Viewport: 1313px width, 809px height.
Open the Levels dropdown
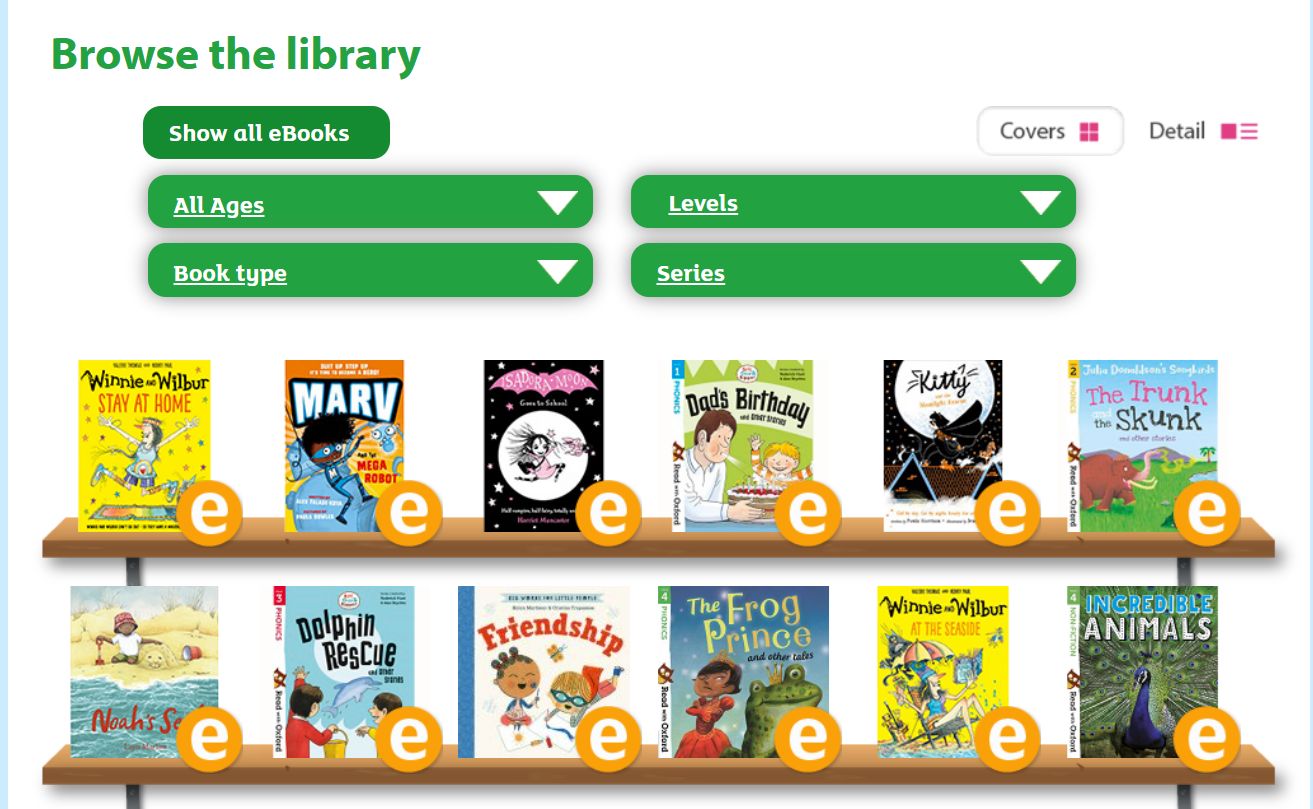coord(853,203)
